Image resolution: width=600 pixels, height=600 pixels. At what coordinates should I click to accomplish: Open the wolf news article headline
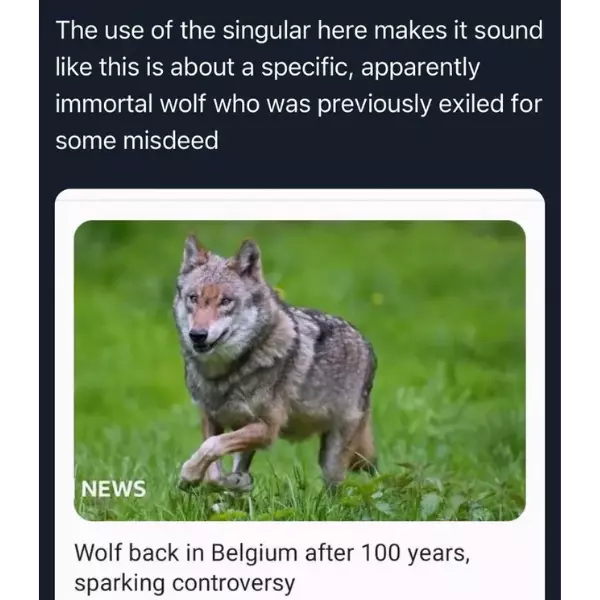point(272,568)
